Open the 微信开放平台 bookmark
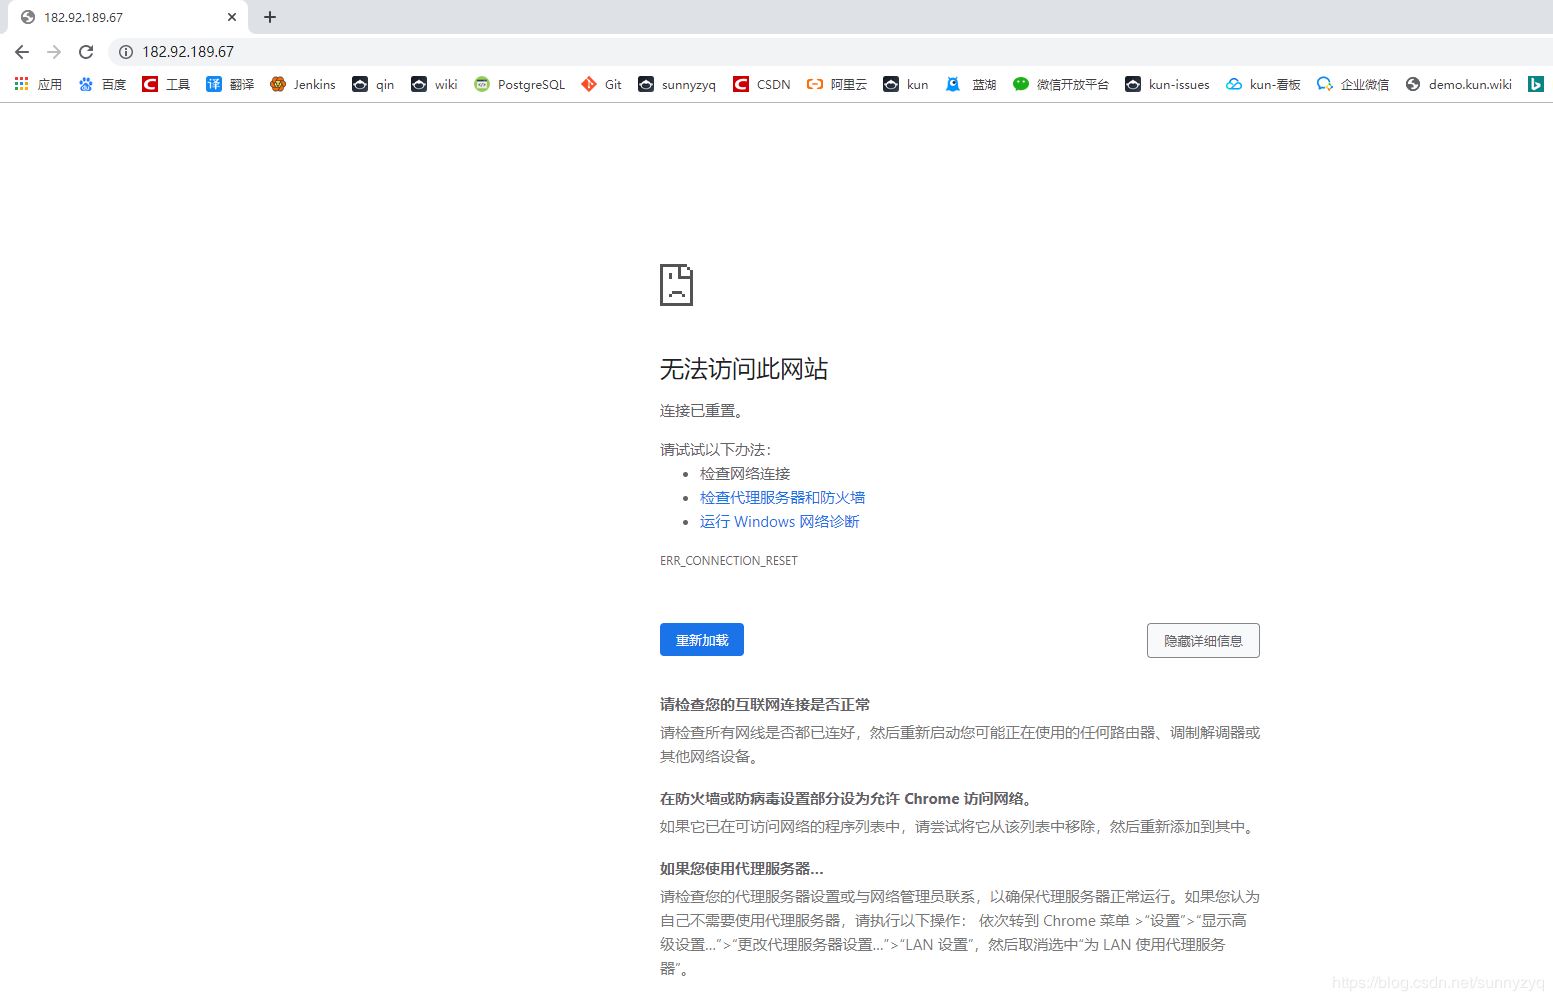 (1060, 84)
